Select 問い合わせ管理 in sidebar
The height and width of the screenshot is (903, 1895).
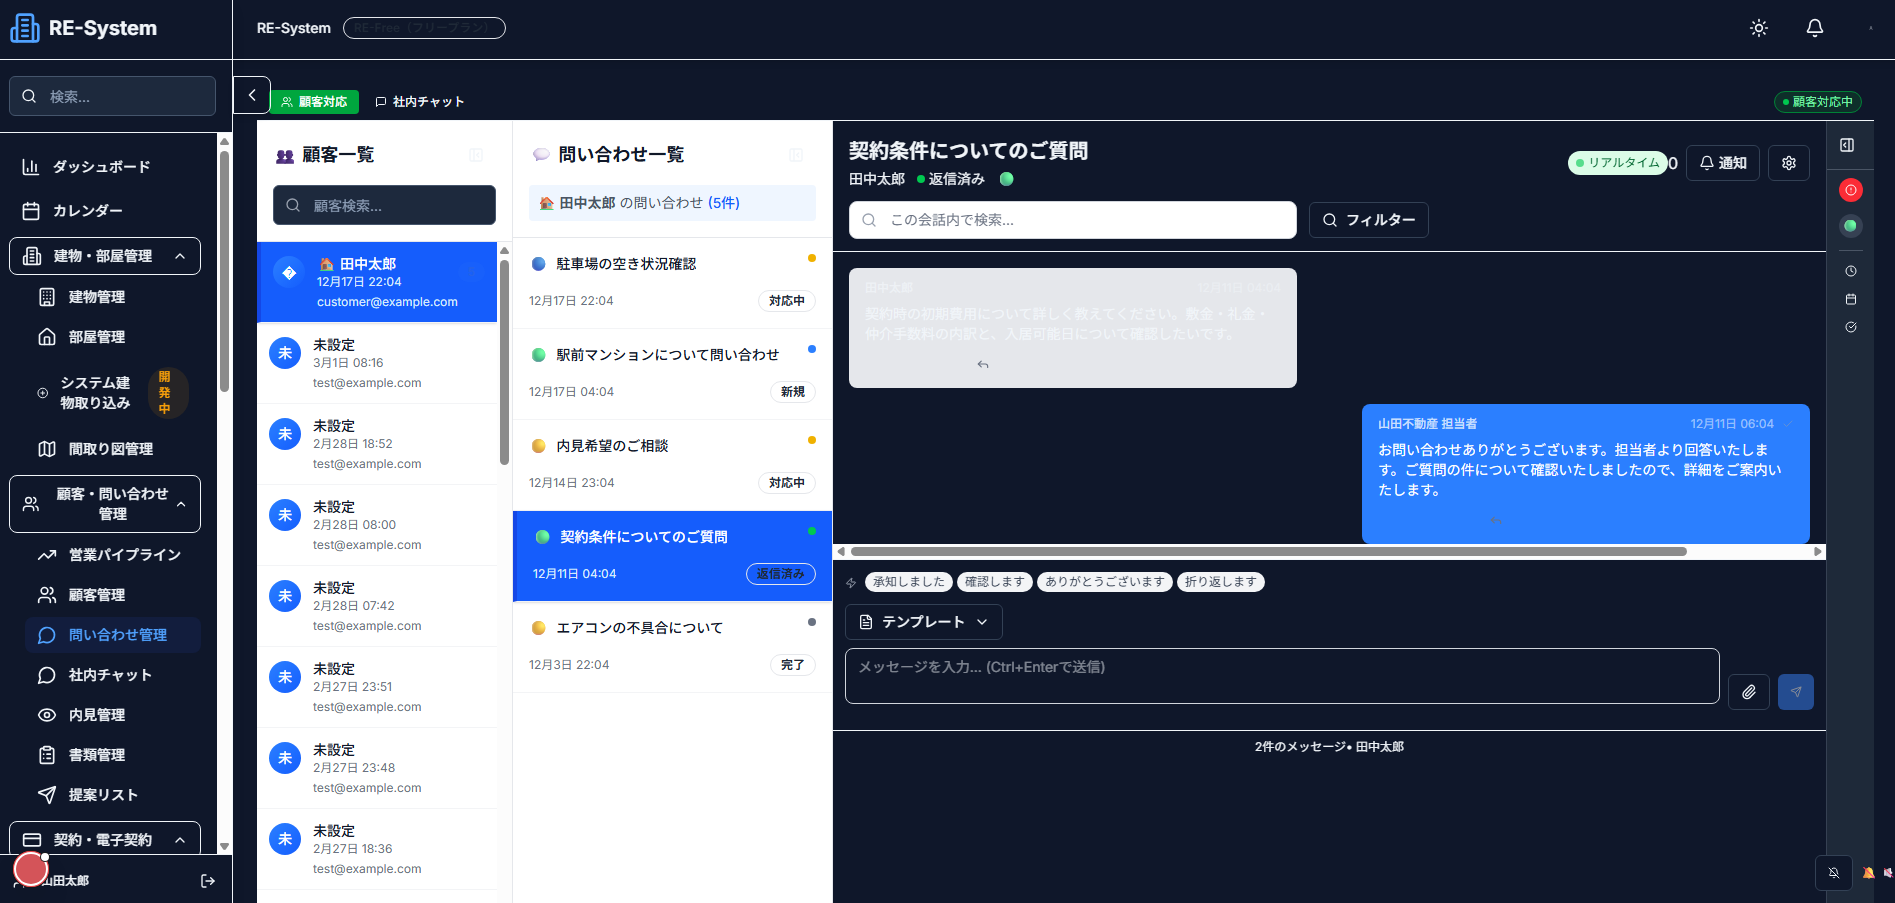pos(113,635)
